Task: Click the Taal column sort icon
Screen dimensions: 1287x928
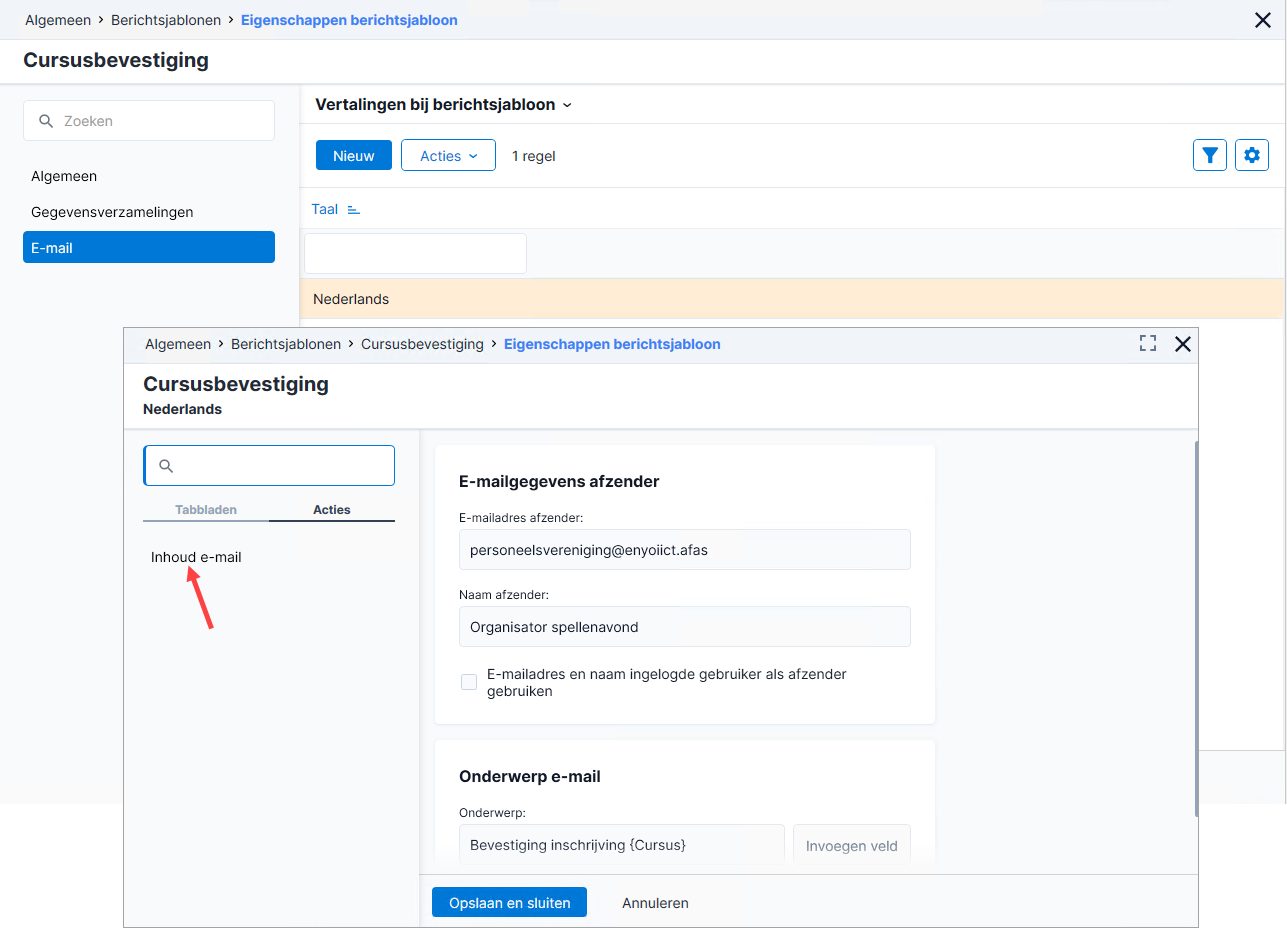Action: pyautogui.click(x=353, y=210)
